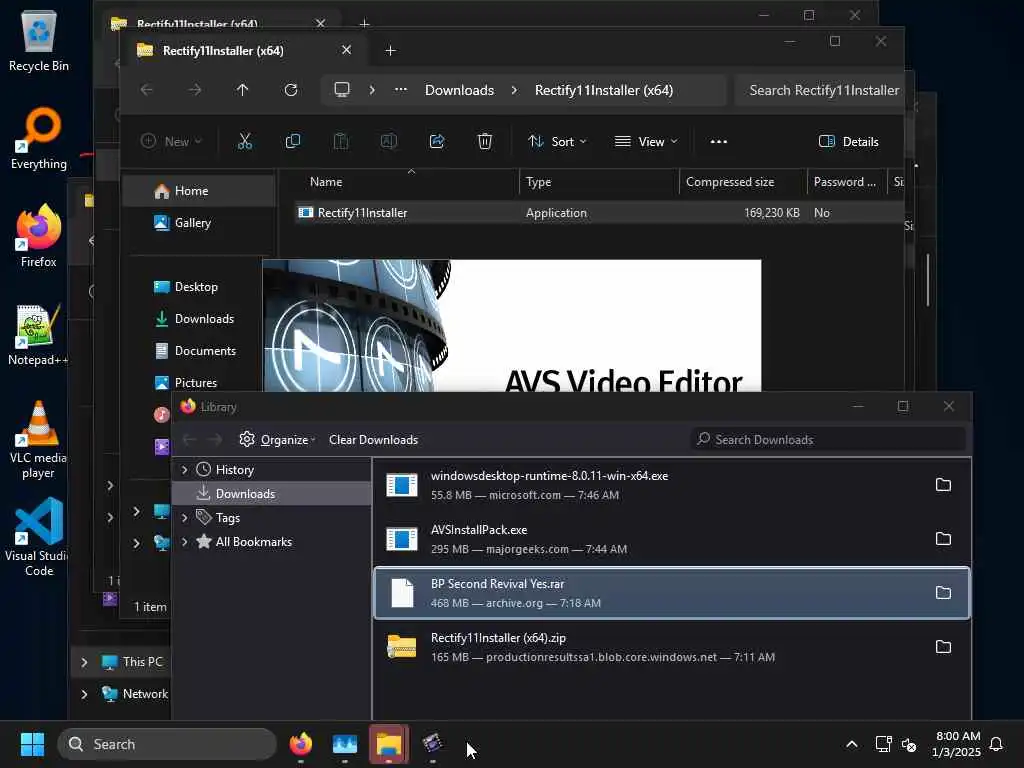The image size is (1024, 768).
Task: Select AVSInstallPack.exe download entry
Action: tap(671, 539)
